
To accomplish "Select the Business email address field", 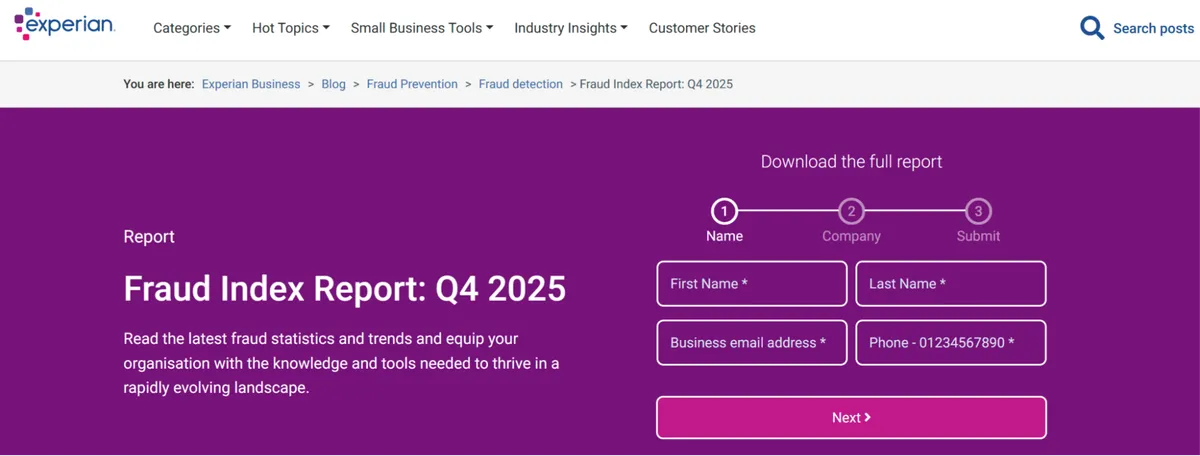I will (751, 343).
